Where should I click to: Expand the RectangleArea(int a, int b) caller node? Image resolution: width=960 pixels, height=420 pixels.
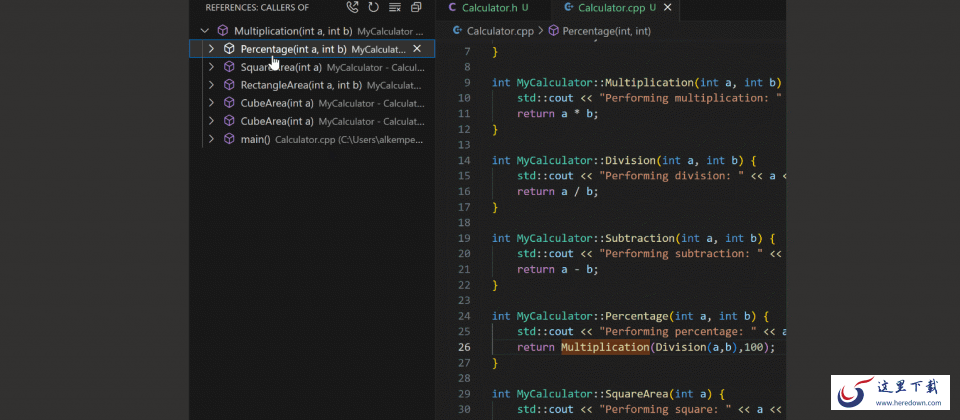tap(211, 84)
